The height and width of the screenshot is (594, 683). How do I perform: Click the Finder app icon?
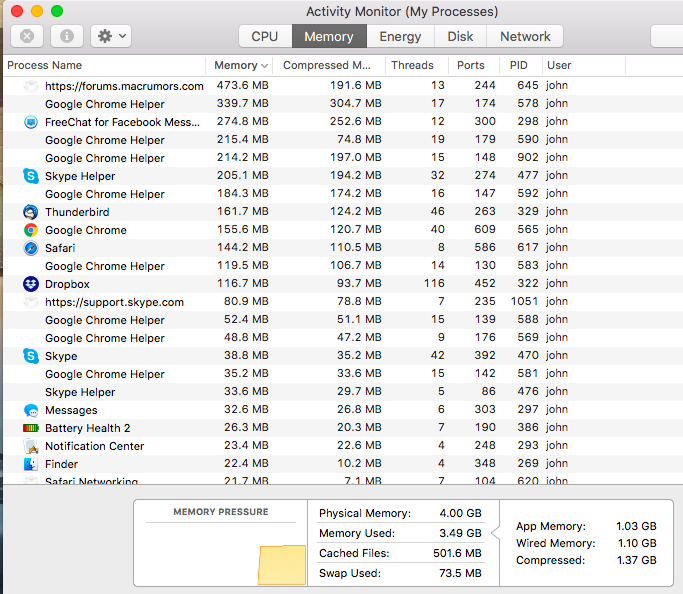pyautogui.click(x=30, y=464)
